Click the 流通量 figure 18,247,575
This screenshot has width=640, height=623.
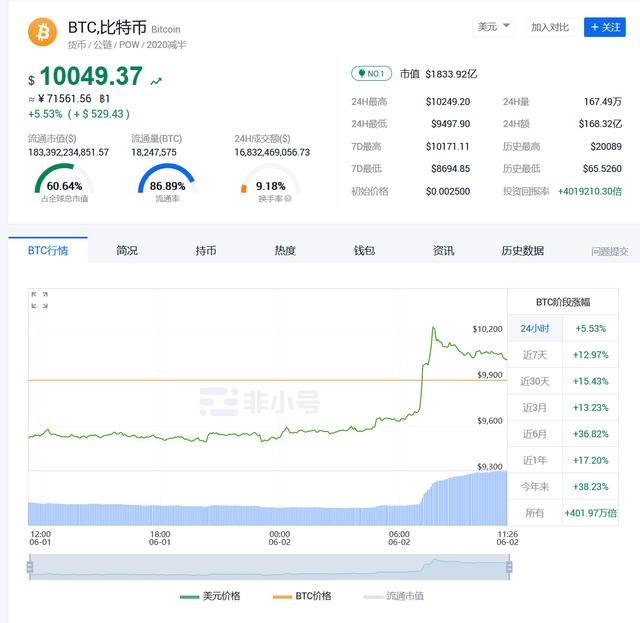[154, 153]
